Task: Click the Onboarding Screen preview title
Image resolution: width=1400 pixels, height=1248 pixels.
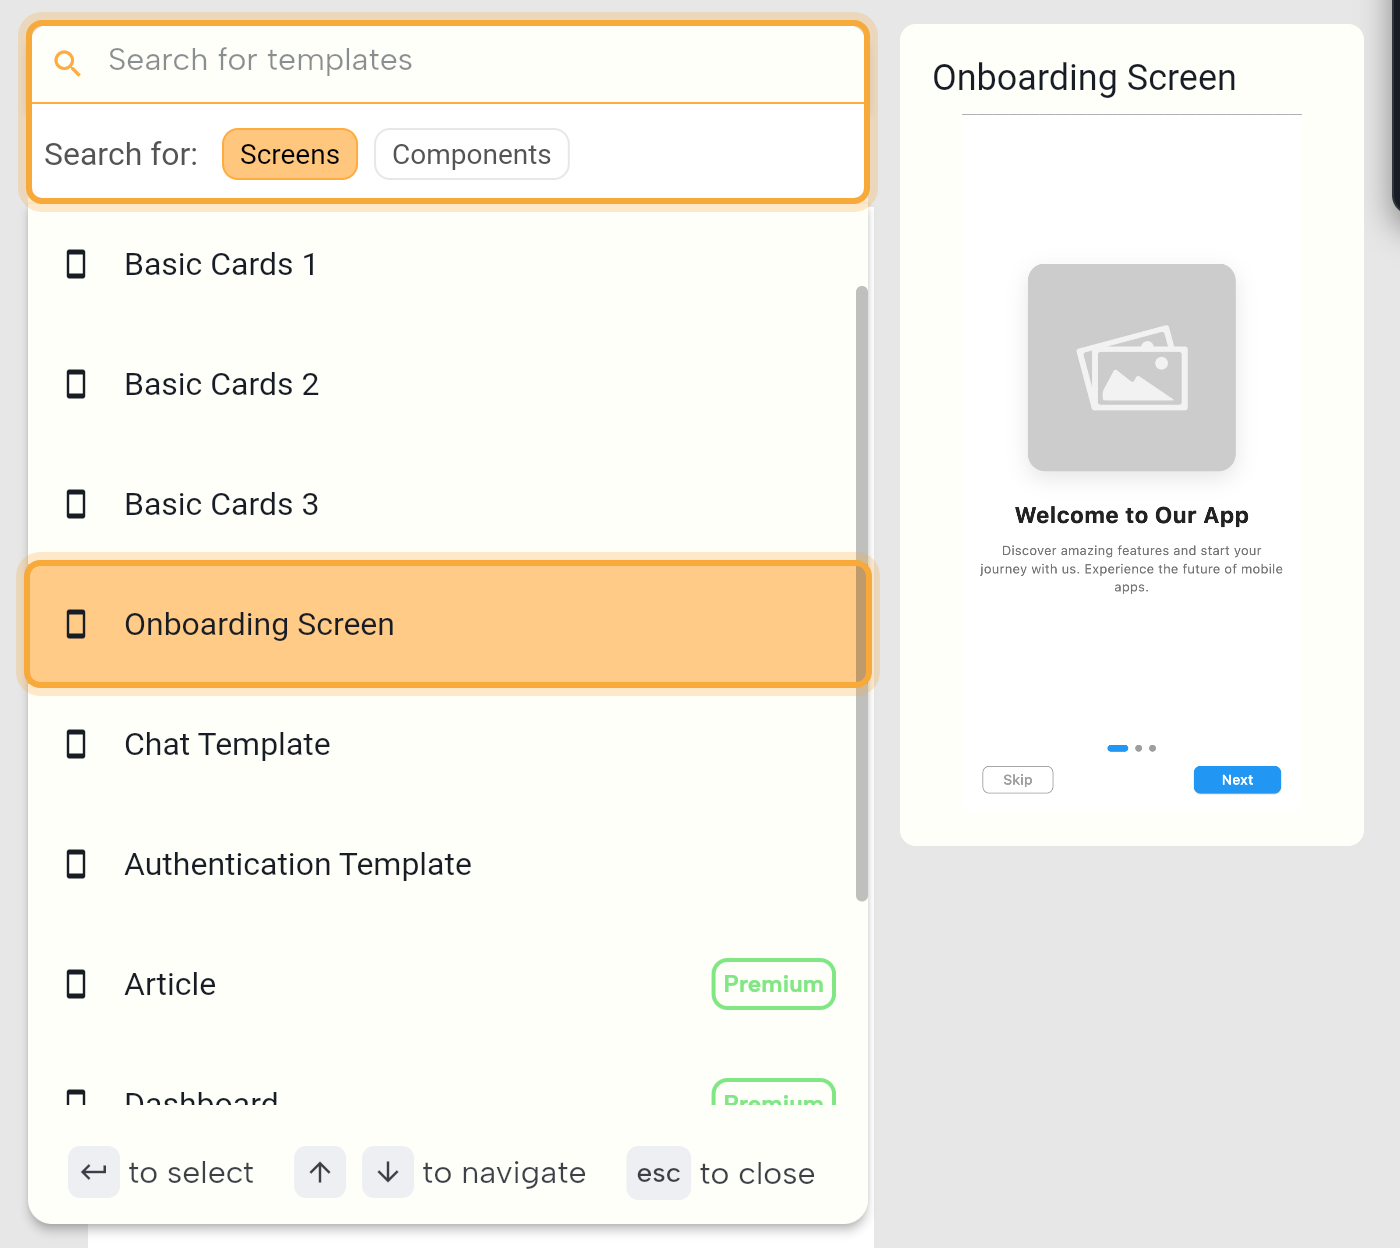Action: [x=1084, y=78]
